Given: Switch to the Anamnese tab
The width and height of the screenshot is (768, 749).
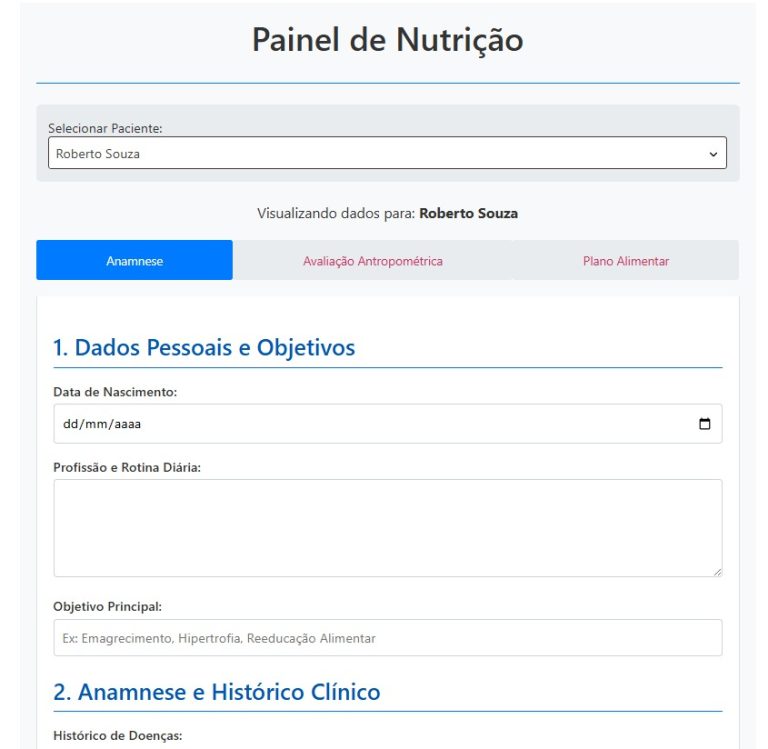Looking at the screenshot, I should pos(135,261).
